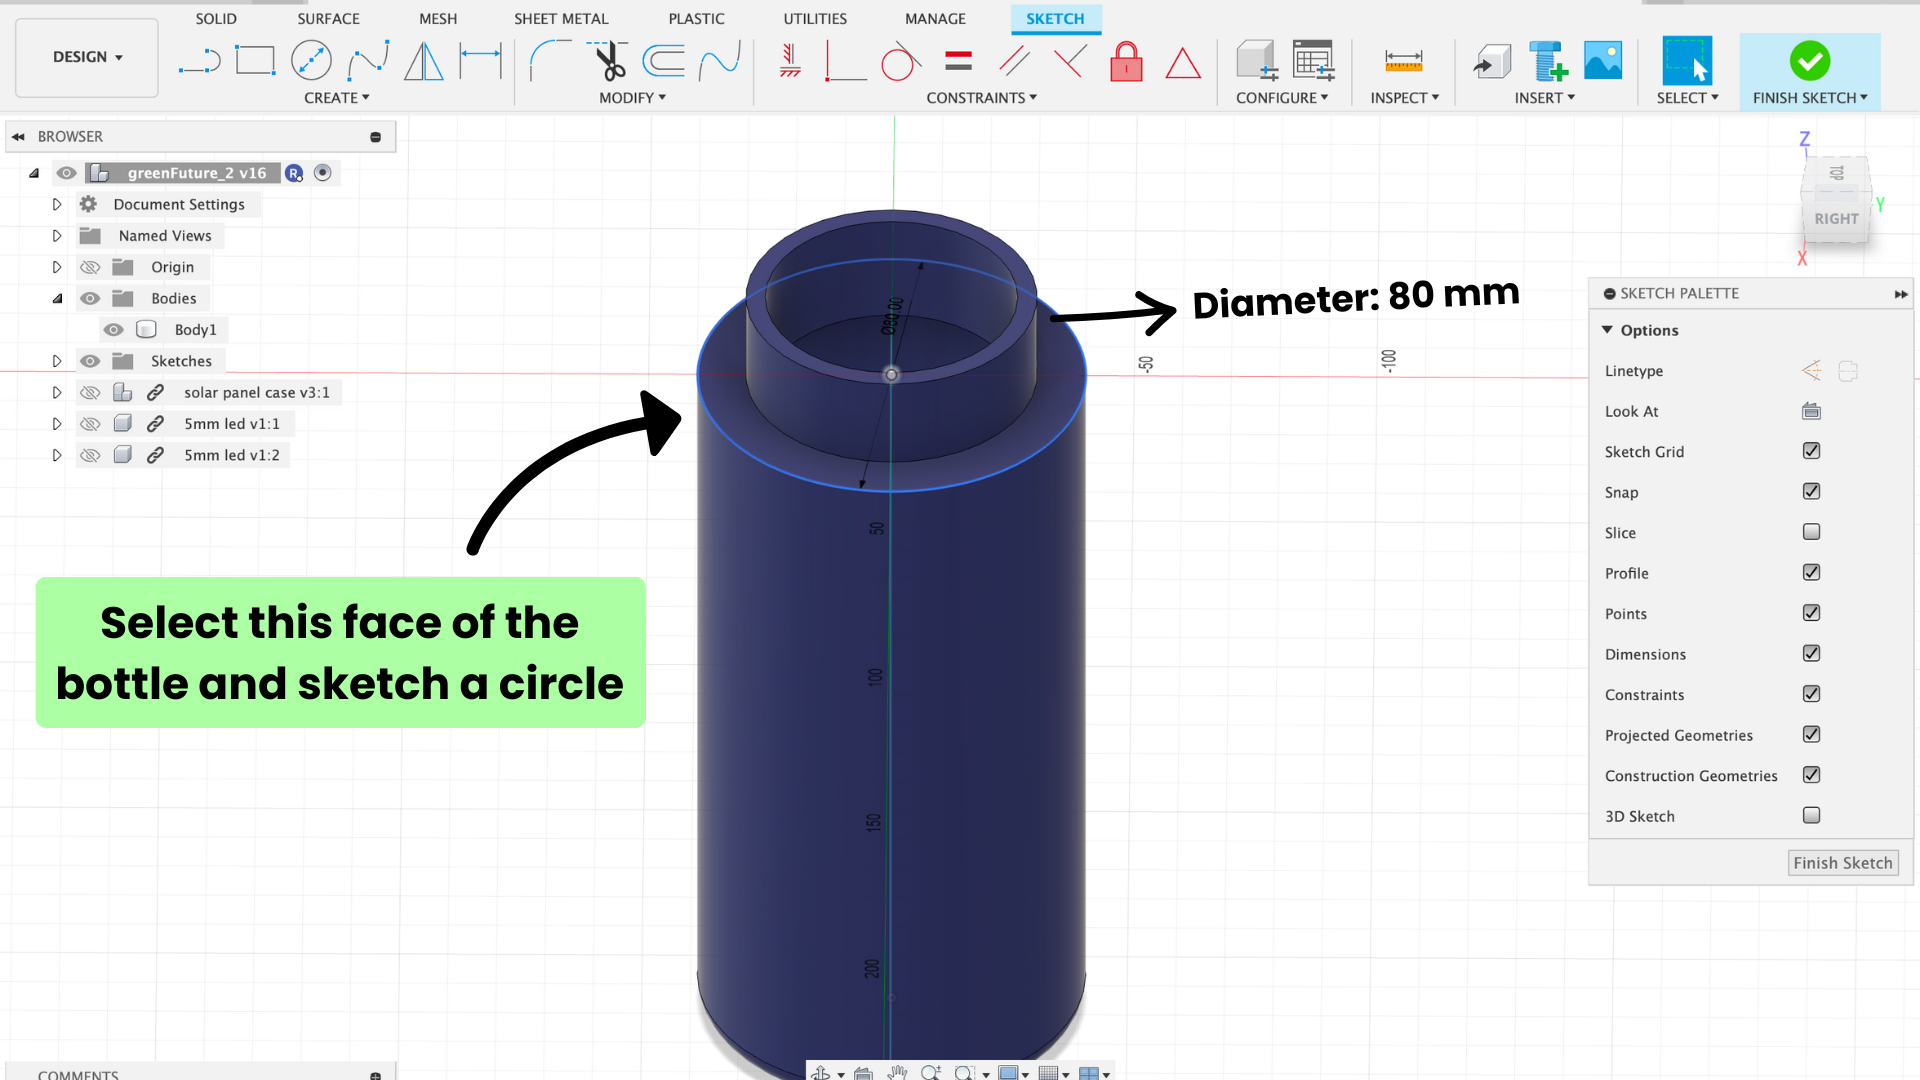Image resolution: width=1920 pixels, height=1080 pixels.
Task: Open the MODIFY dropdown menu
Action: click(x=632, y=98)
